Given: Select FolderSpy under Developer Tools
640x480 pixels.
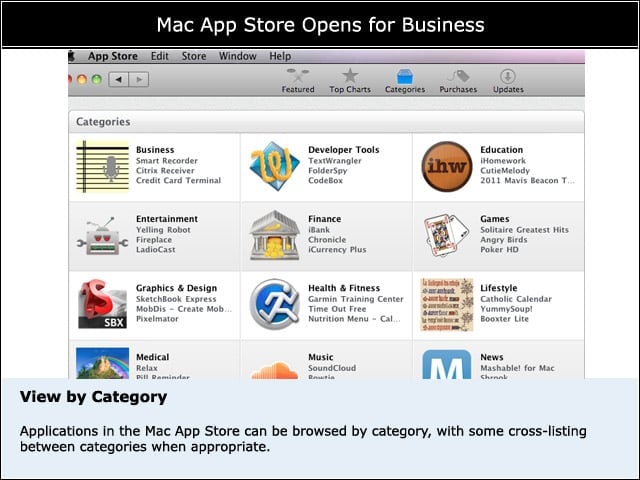Looking at the screenshot, I should [328, 171].
